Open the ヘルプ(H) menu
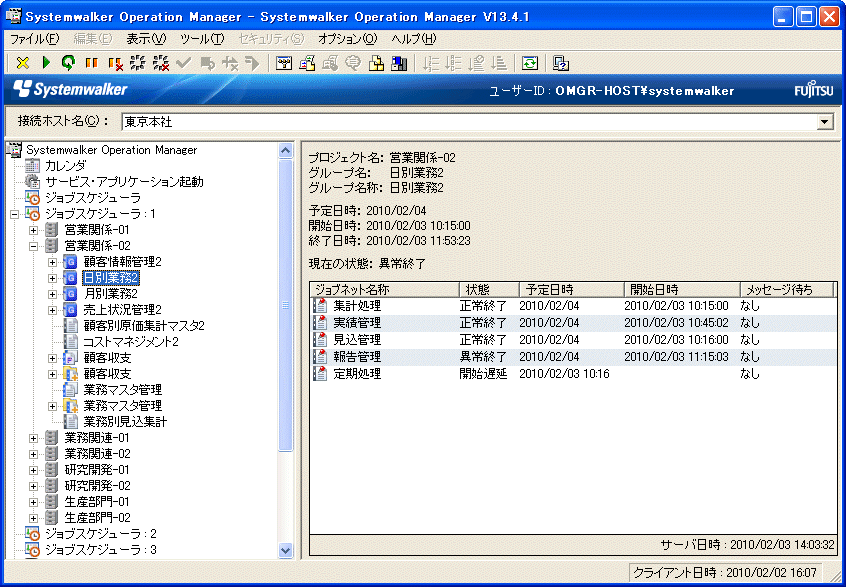This screenshot has height=587, width=846. point(414,39)
